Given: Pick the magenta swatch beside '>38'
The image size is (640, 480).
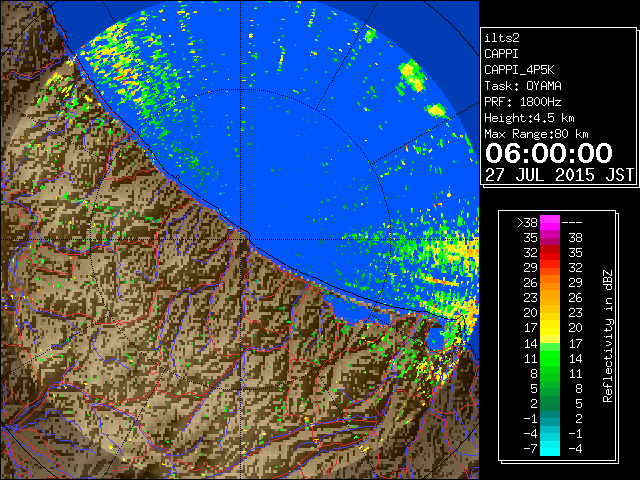Looking at the screenshot, I should click(550, 223).
